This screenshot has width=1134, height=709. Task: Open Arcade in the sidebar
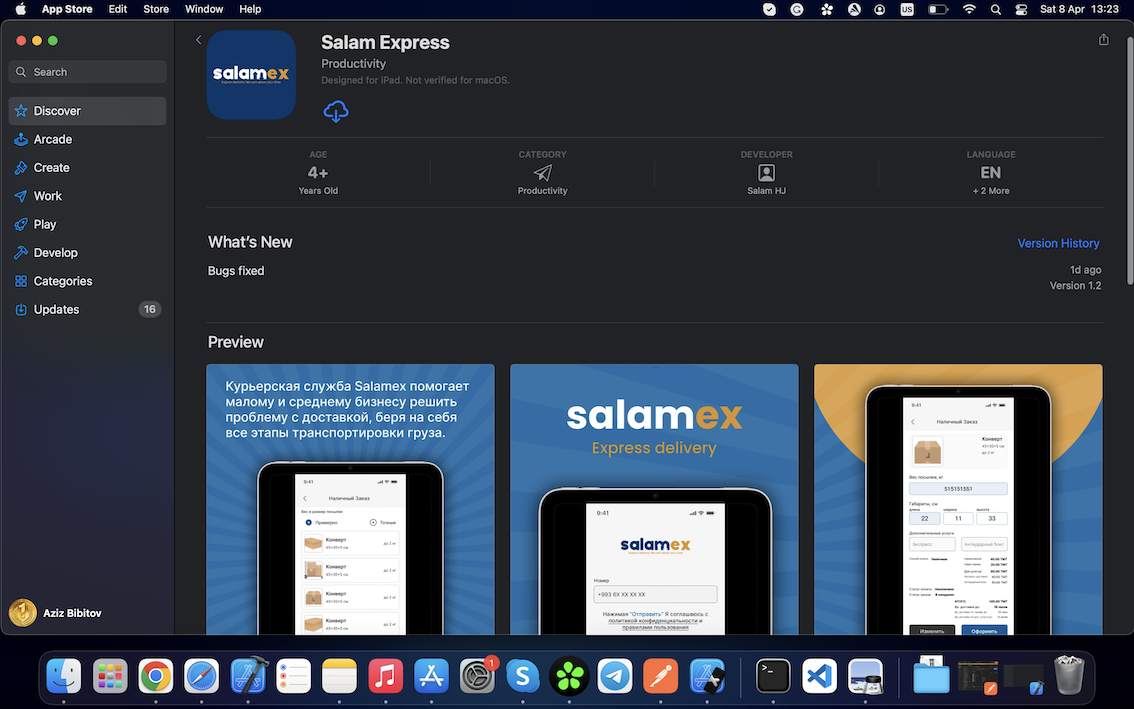pos(88,139)
